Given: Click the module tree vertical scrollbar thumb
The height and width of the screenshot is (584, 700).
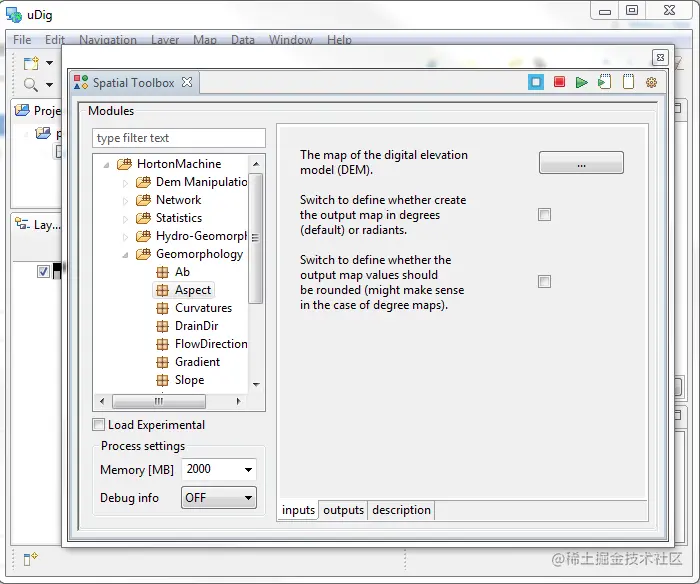Looking at the screenshot, I should tap(255, 238).
